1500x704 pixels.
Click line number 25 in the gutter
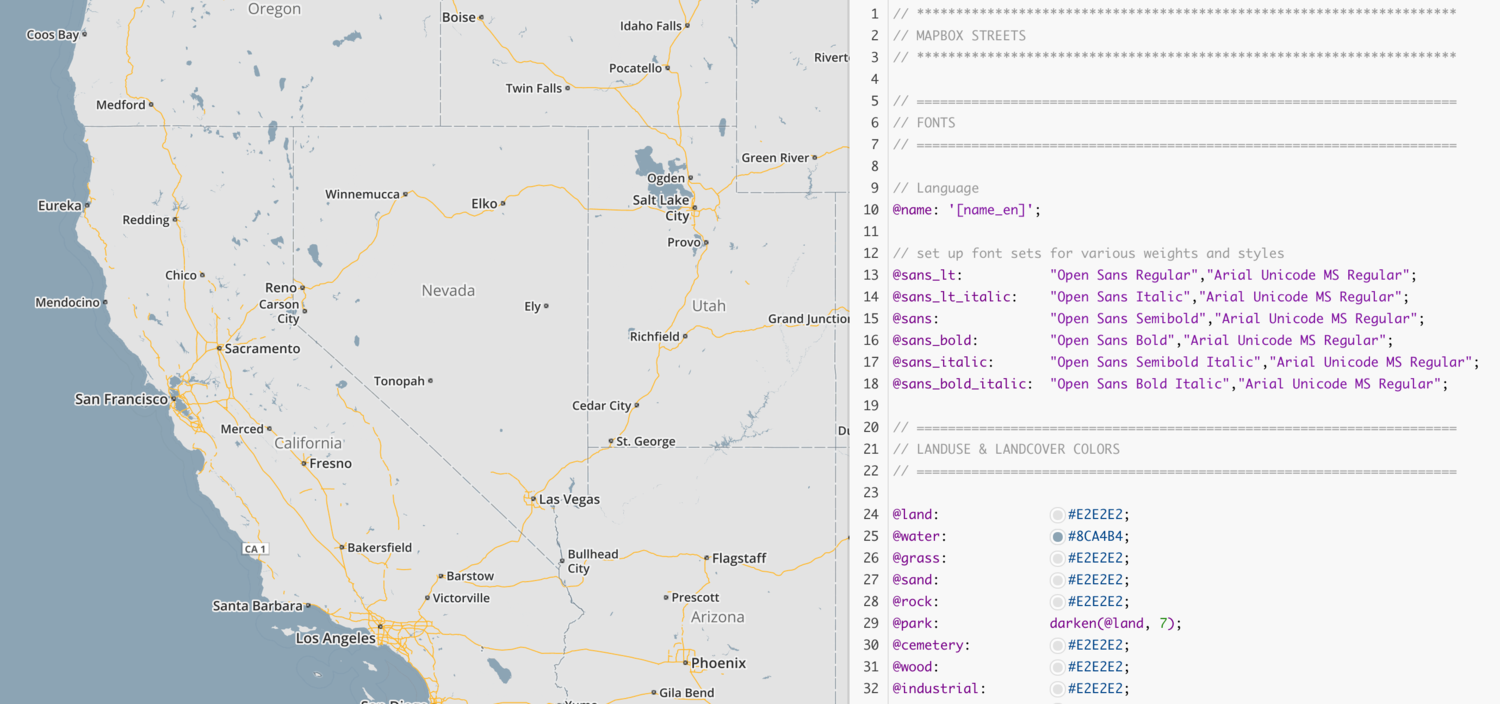click(x=871, y=537)
